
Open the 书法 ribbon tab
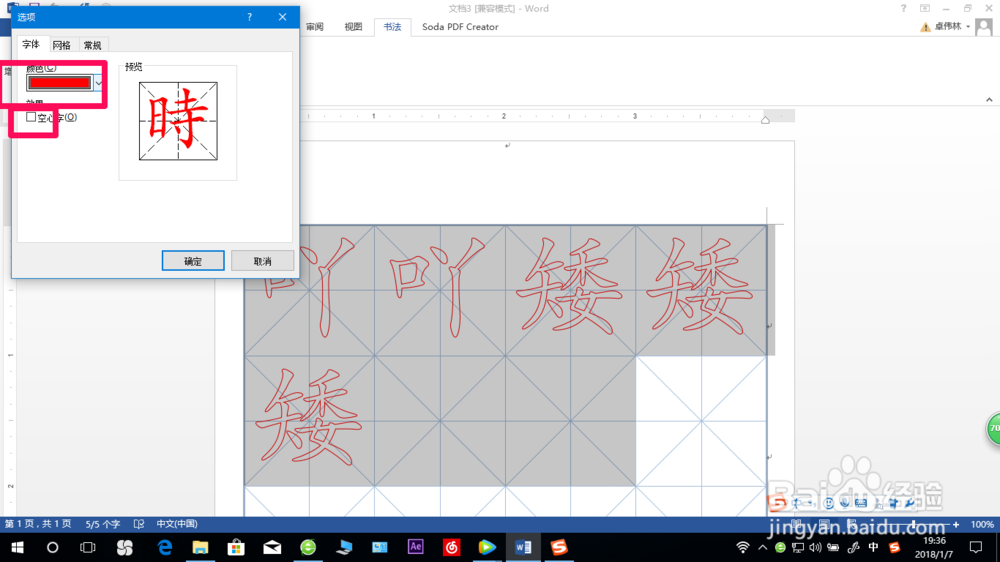392,27
